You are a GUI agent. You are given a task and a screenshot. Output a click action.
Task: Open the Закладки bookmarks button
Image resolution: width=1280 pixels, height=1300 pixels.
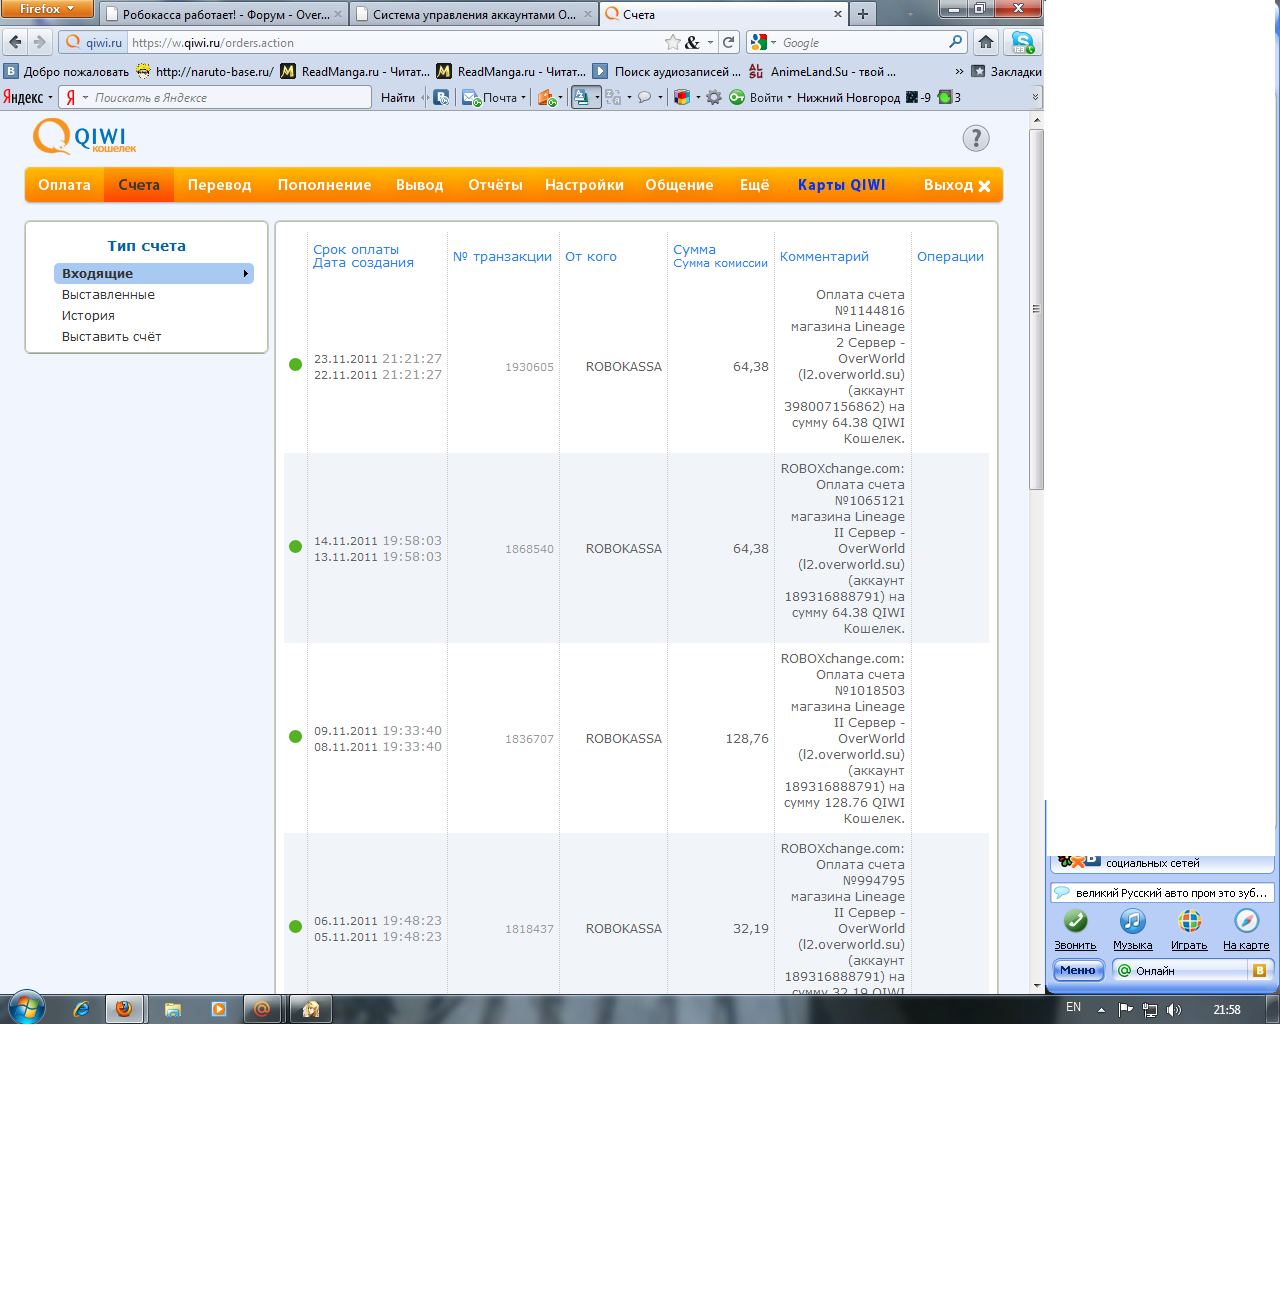click(1006, 71)
